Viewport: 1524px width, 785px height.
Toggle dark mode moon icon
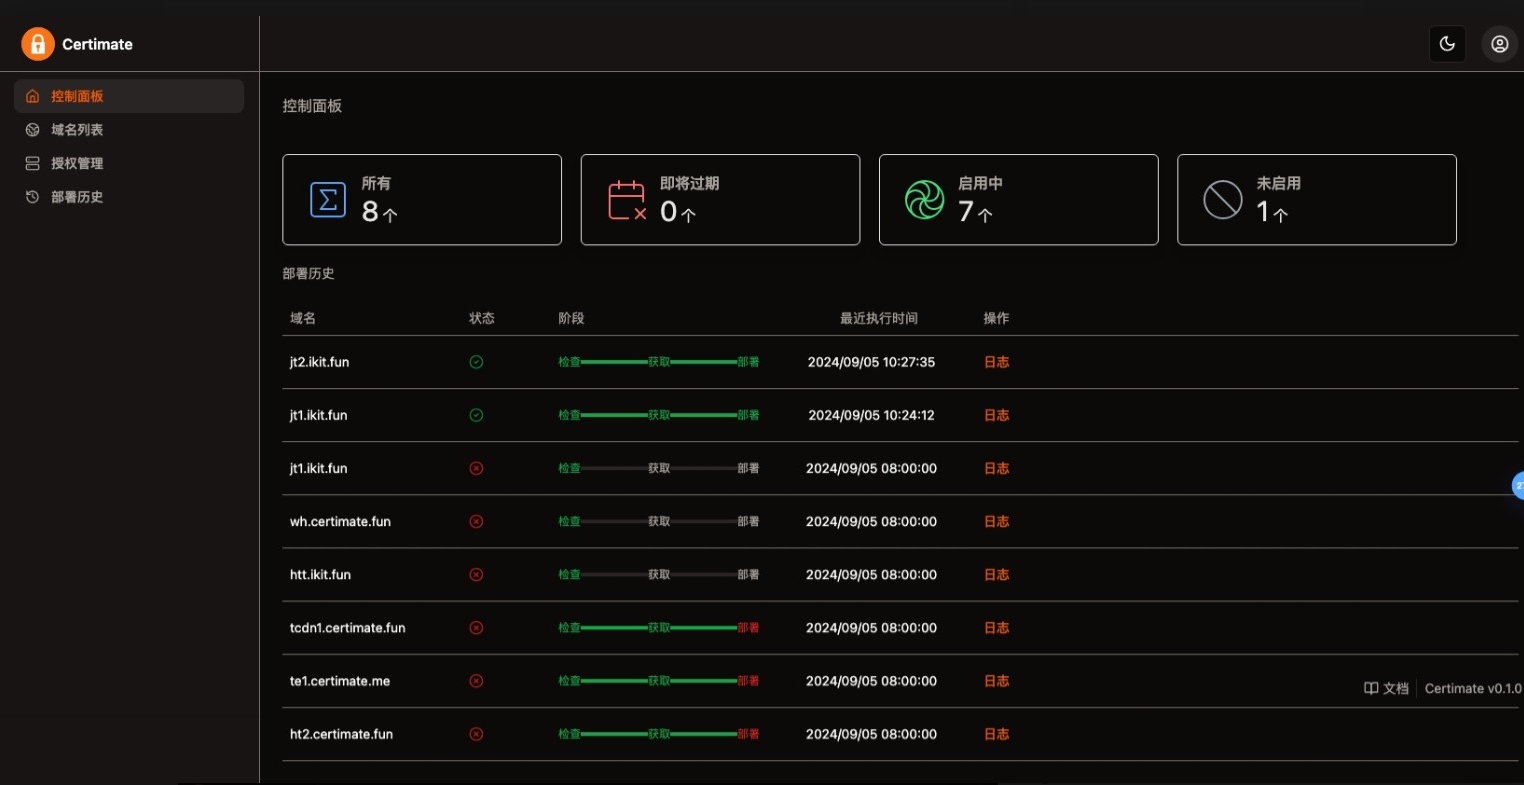1447,44
